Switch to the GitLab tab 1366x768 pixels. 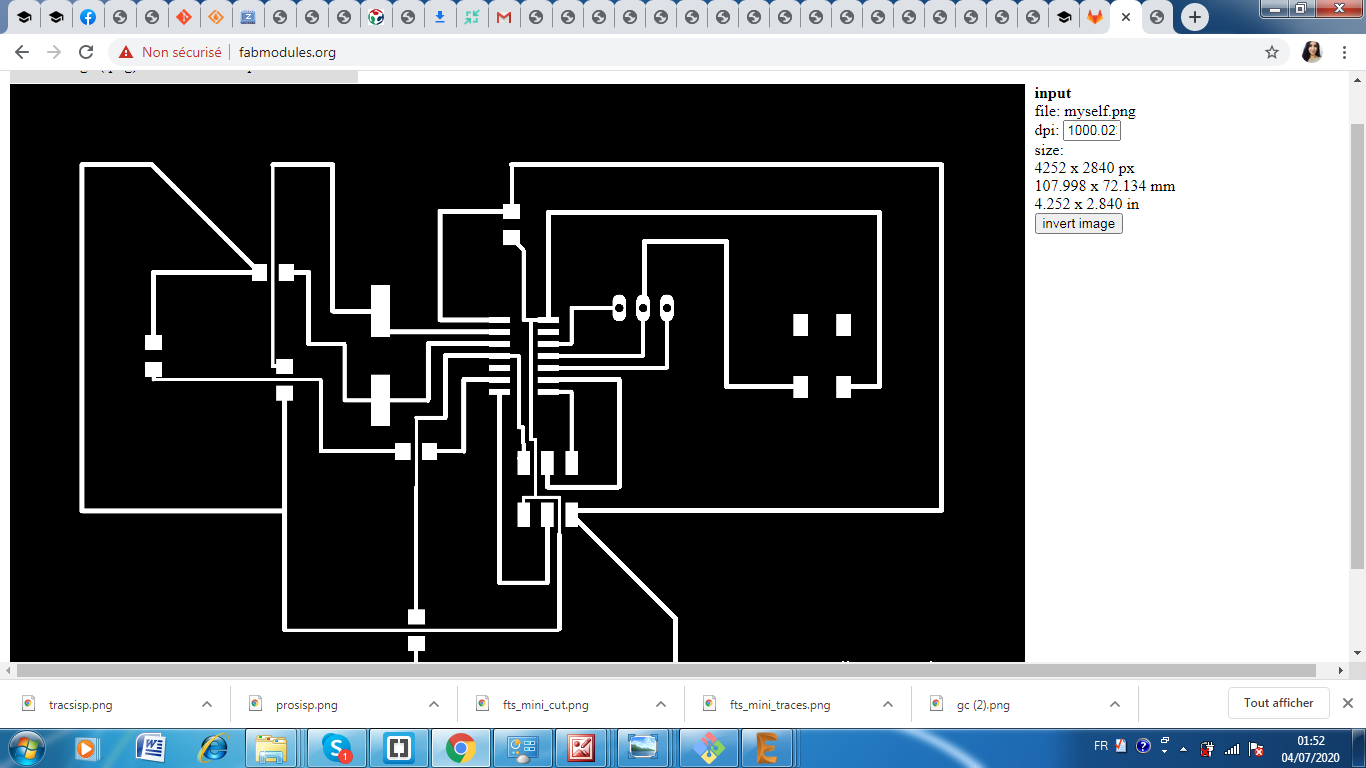pos(1096,17)
